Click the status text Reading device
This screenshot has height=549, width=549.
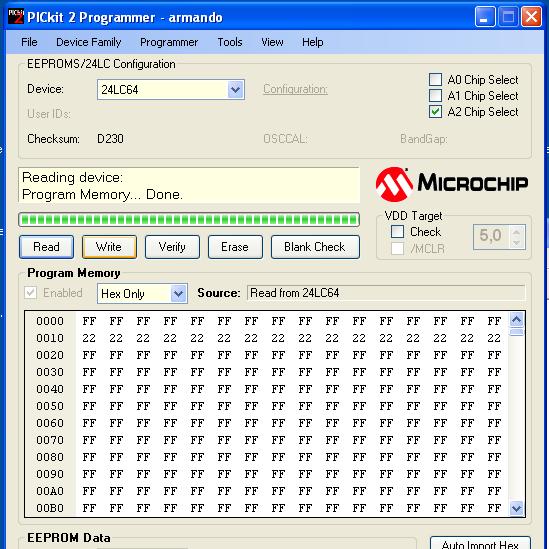72,178
